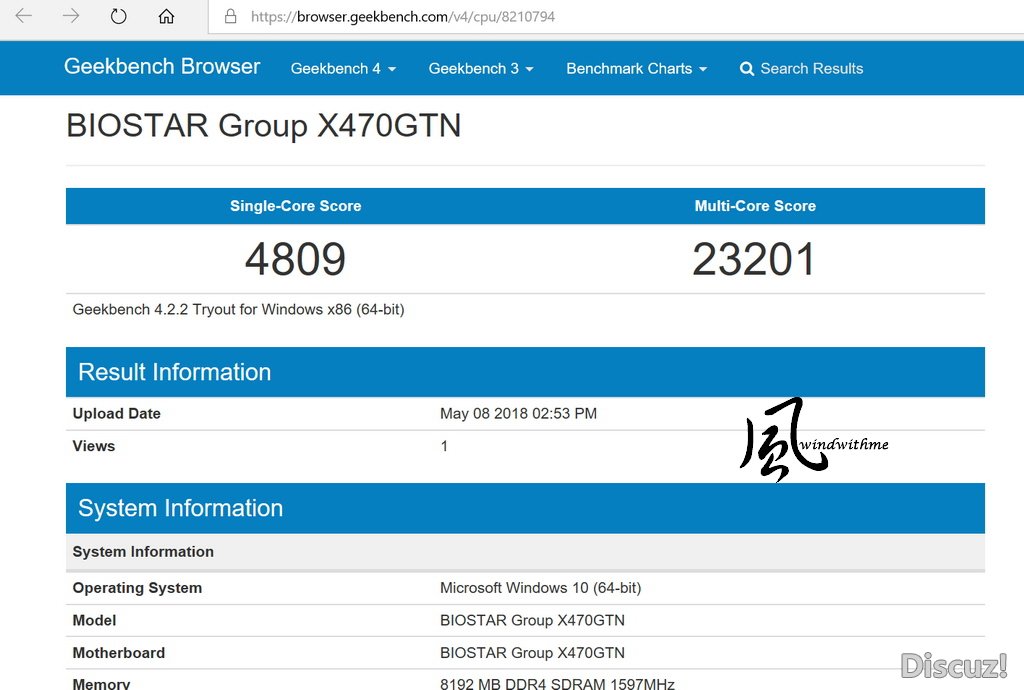Go to the browser home page icon
The height and width of the screenshot is (690, 1024).
pos(166,16)
